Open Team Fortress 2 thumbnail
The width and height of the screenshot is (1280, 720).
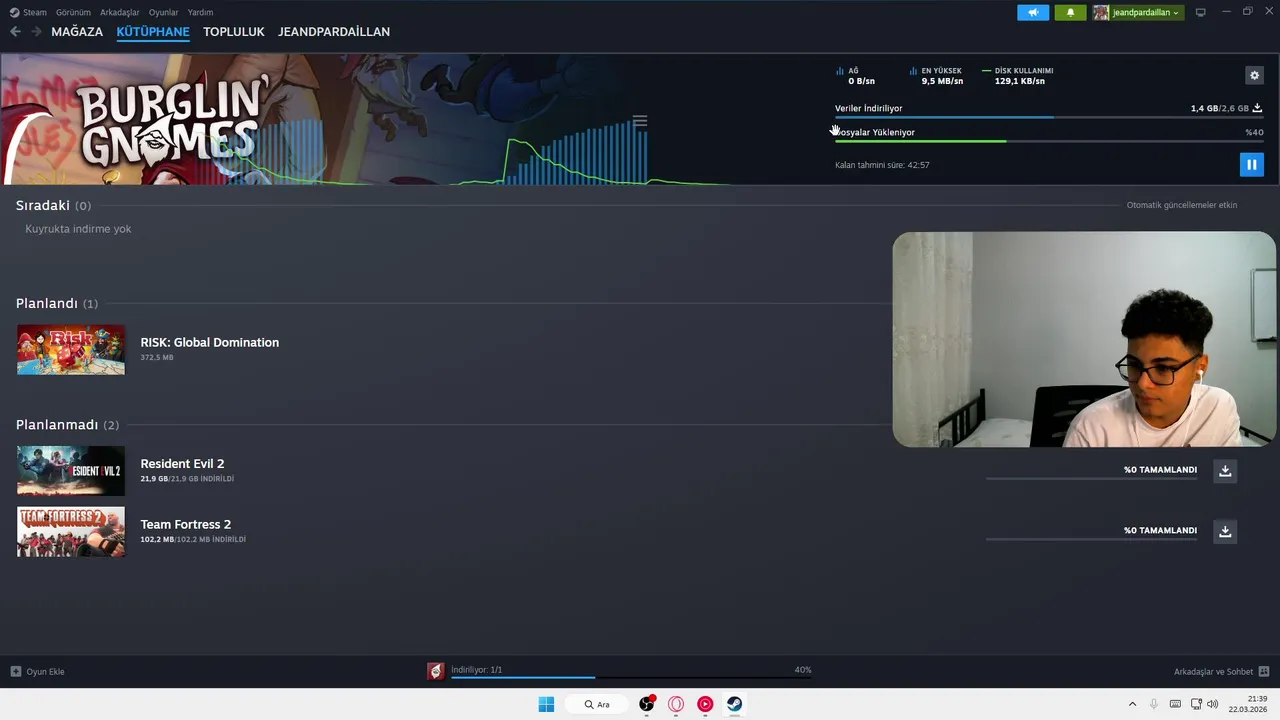[x=71, y=532]
